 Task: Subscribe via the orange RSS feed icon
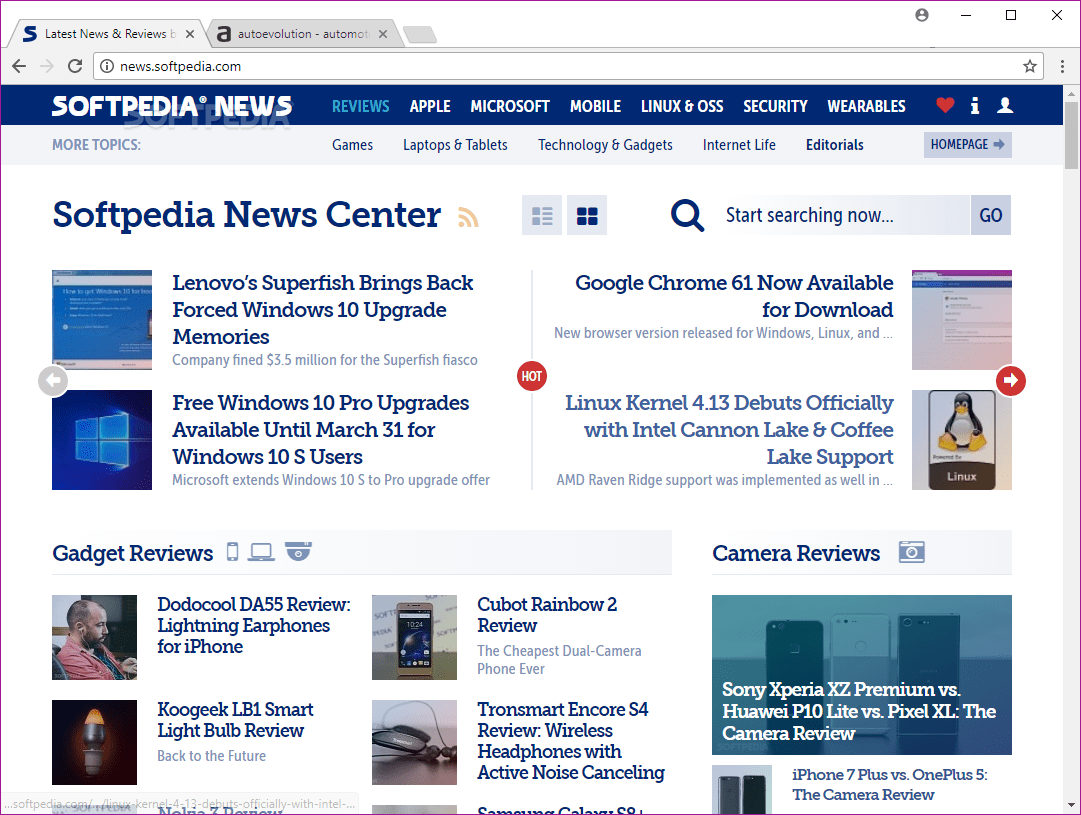point(468,217)
